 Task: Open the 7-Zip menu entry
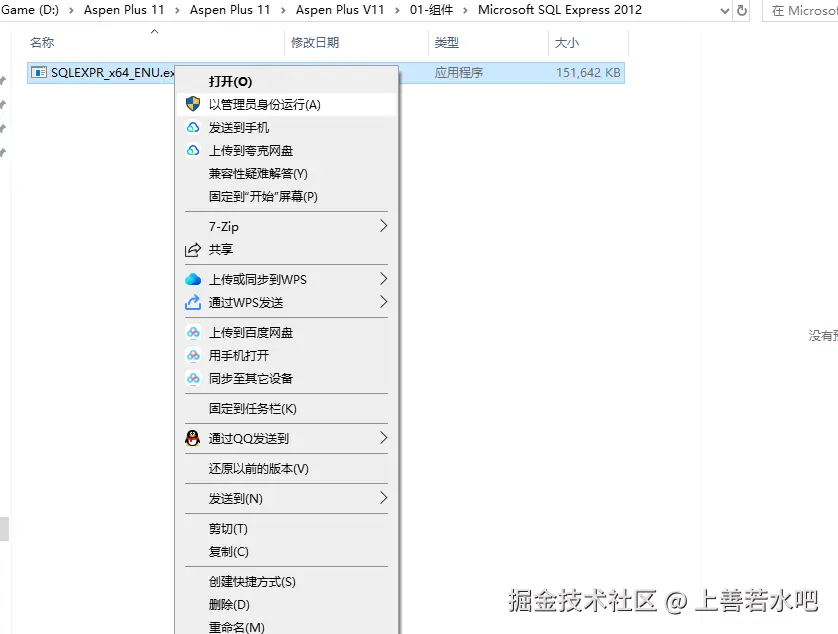pos(286,226)
